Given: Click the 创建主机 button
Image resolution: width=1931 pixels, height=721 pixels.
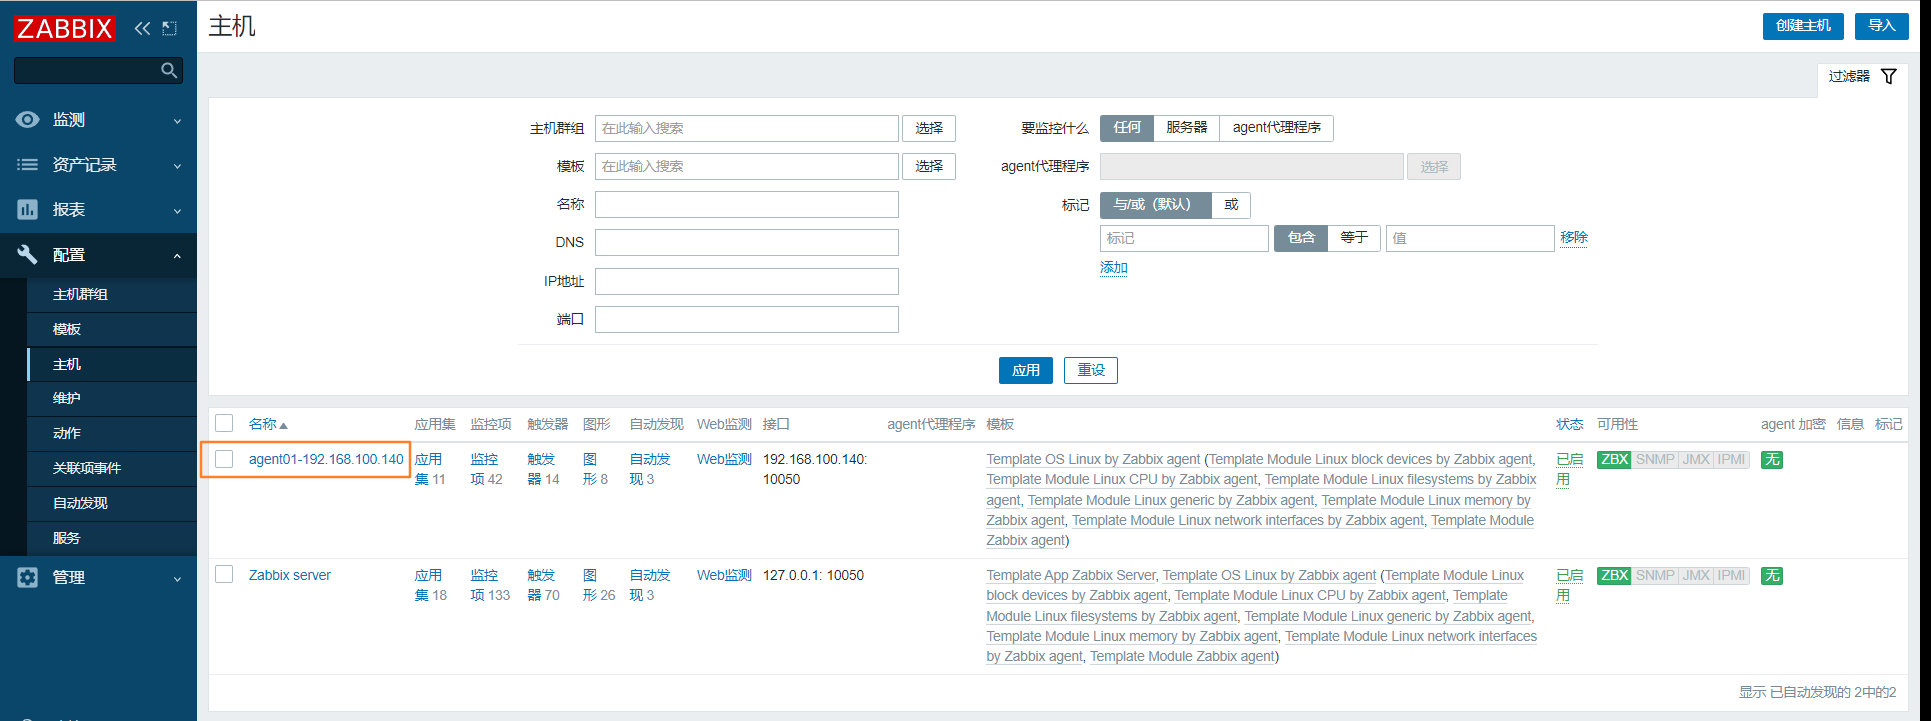Looking at the screenshot, I should pos(1803,26).
